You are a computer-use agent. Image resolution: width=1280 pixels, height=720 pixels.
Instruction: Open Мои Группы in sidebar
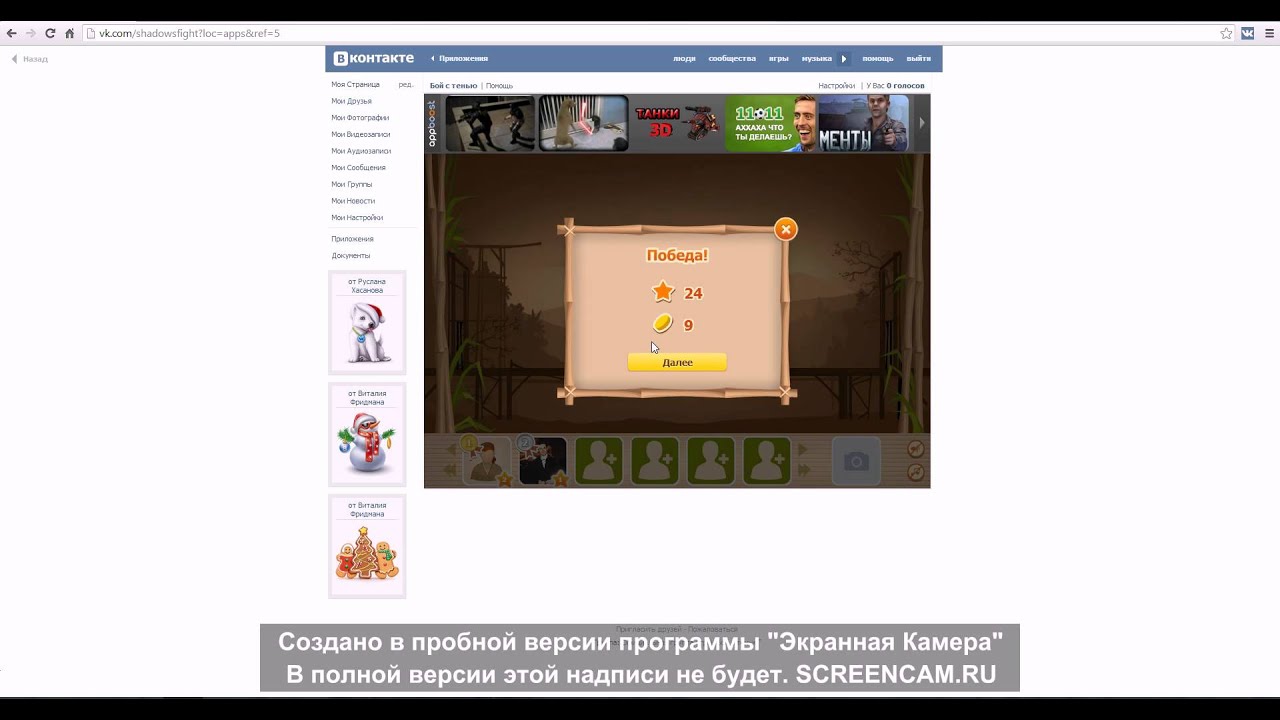tap(351, 184)
